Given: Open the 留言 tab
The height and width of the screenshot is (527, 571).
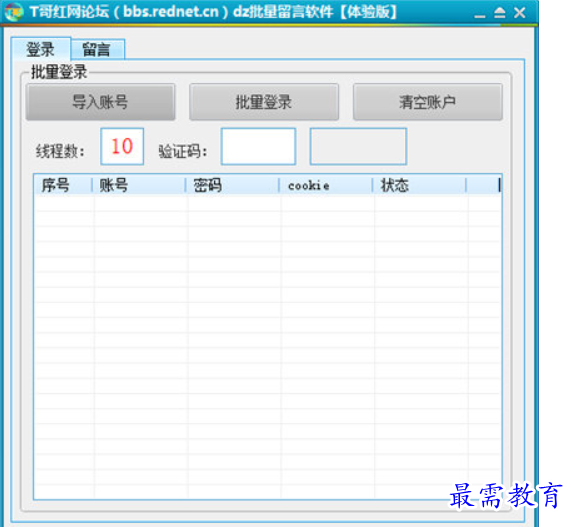Looking at the screenshot, I should coord(98,50).
